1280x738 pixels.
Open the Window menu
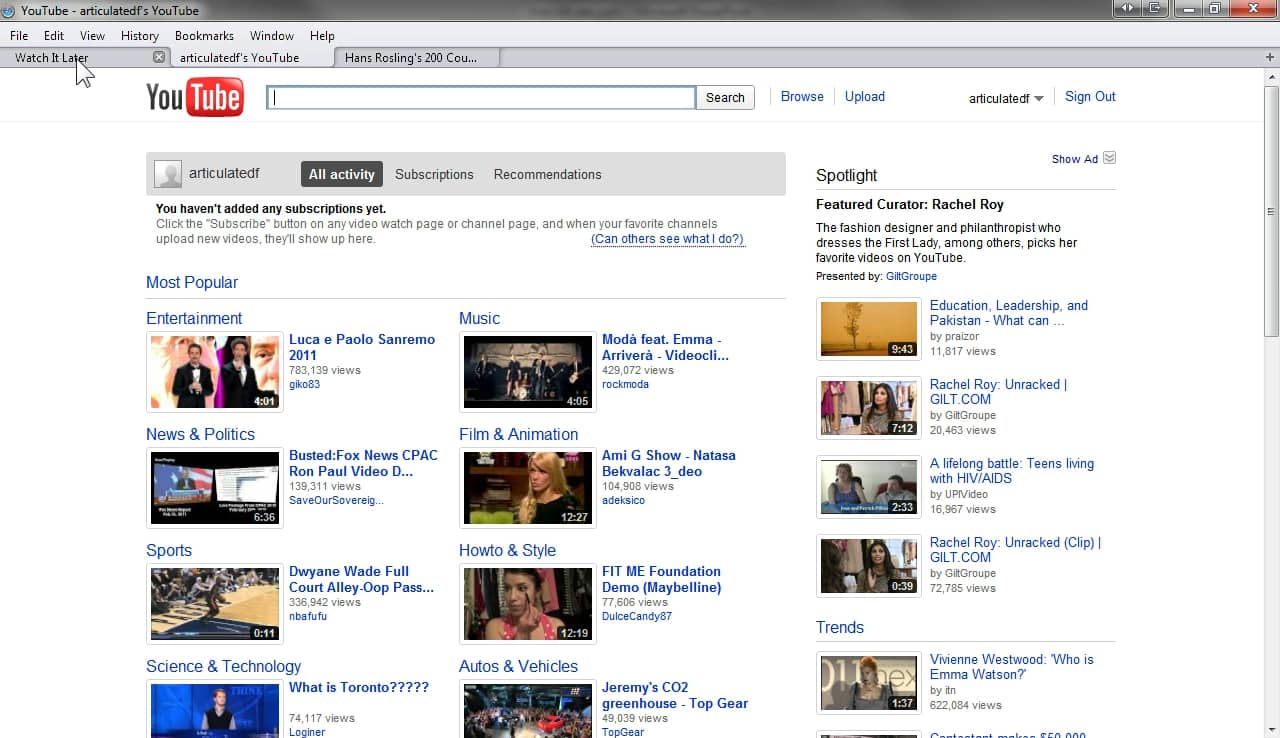point(272,35)
